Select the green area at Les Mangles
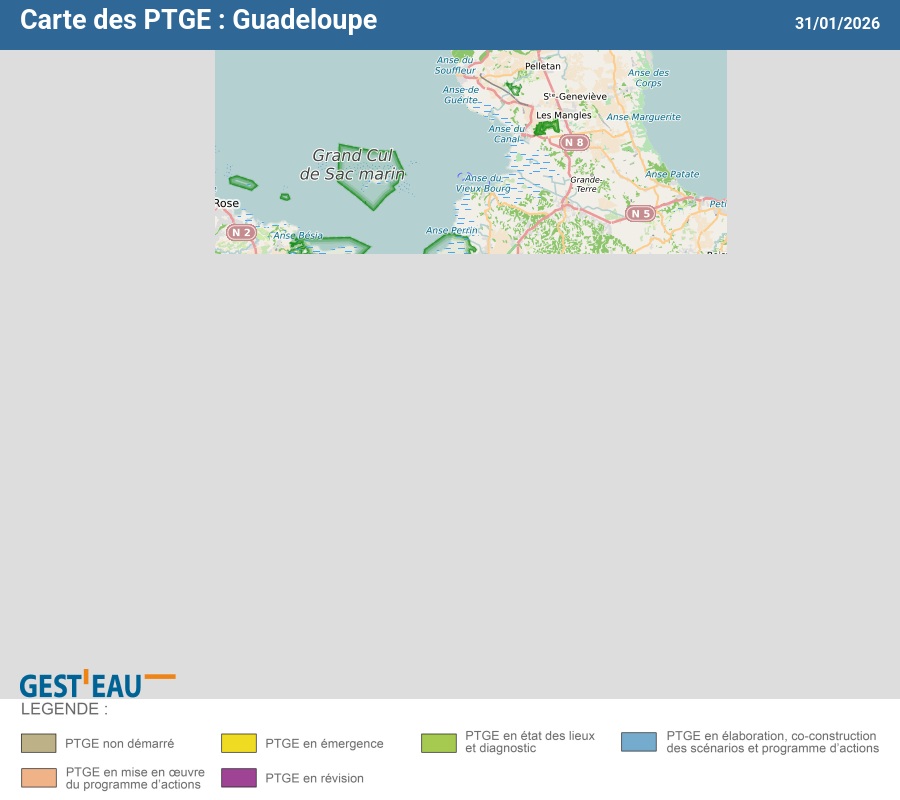Viewport: 900px width, 800px height. [x=546, y=128]
